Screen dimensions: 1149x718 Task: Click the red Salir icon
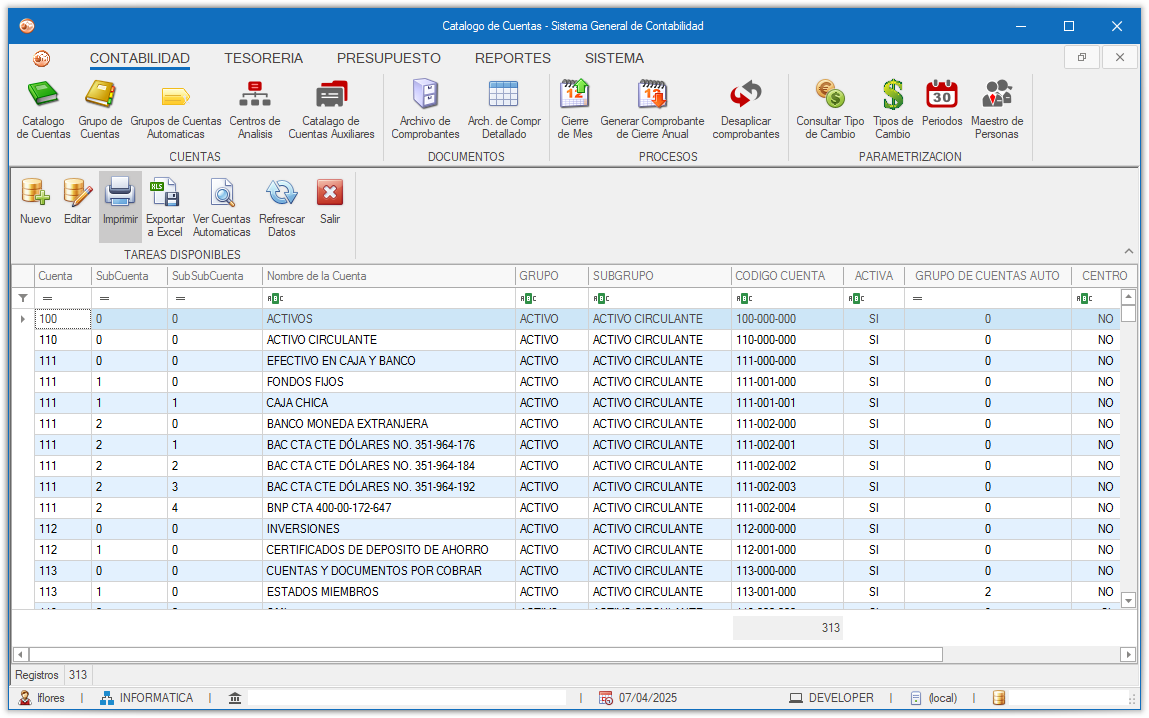(x=330, y=193)
